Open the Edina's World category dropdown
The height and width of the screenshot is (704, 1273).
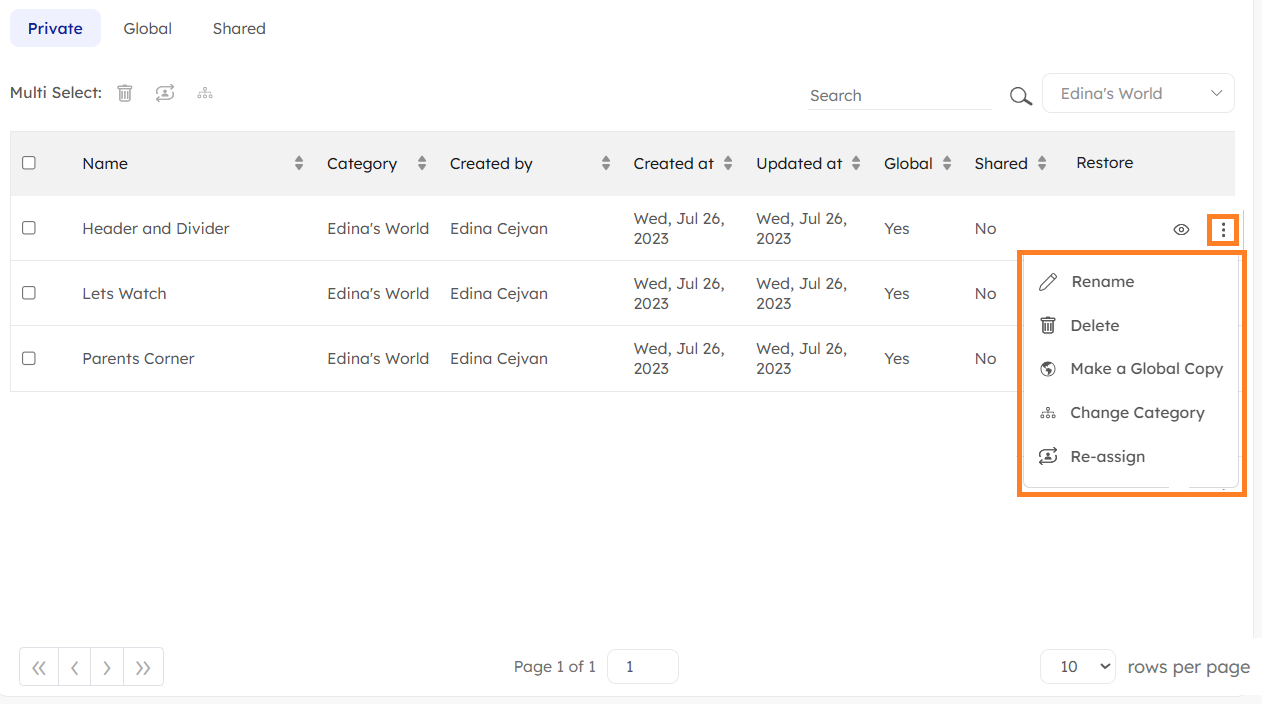(1138, 94)
